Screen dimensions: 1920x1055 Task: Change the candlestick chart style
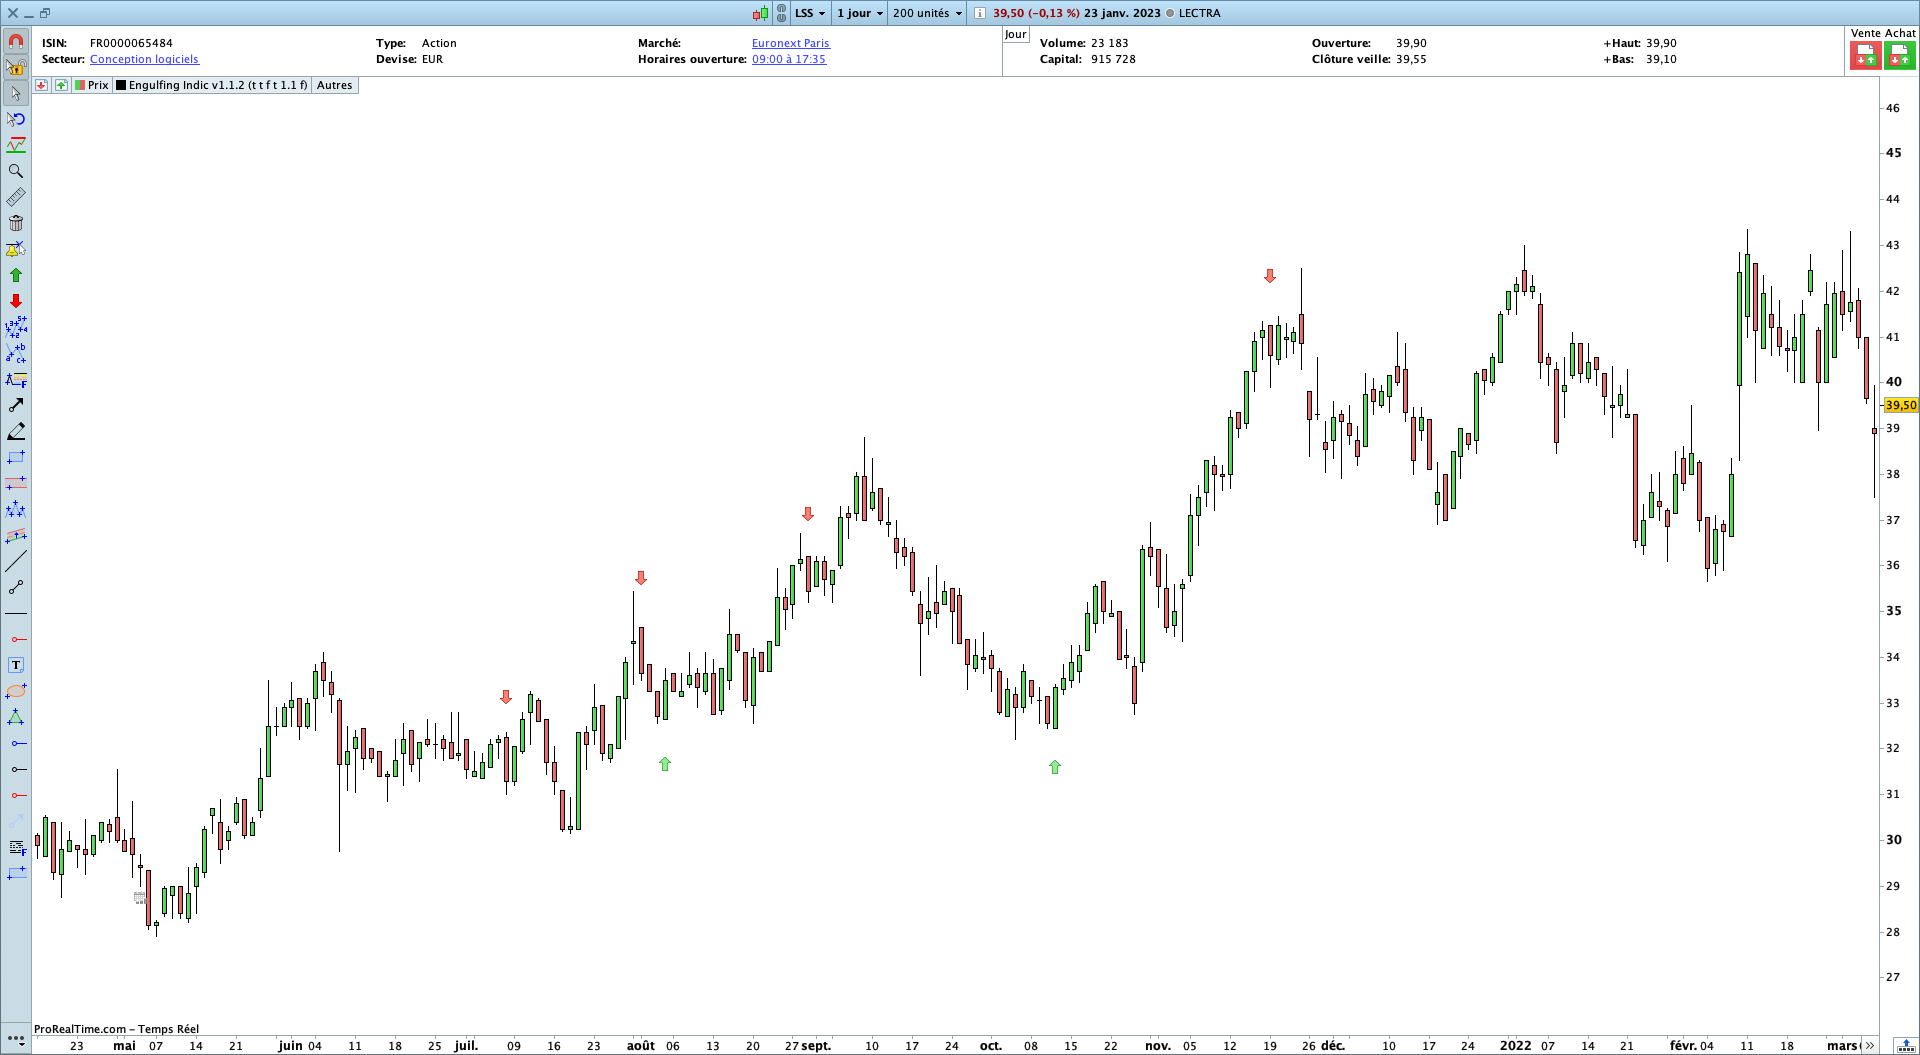[761, 13]
